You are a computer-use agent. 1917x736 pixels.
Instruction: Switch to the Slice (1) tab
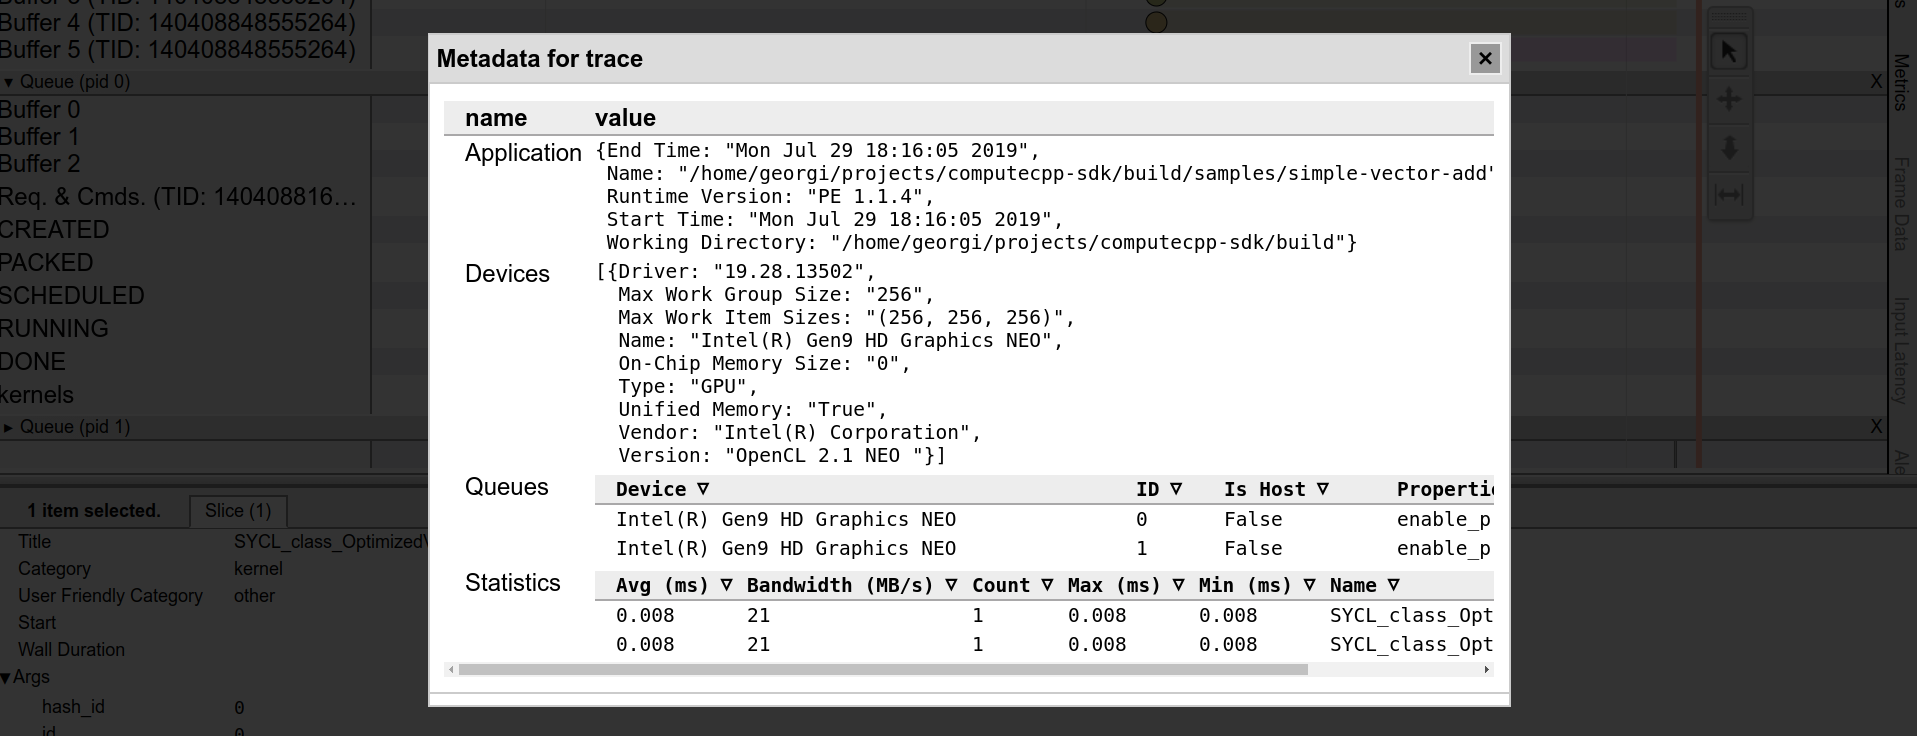point(238,511)
